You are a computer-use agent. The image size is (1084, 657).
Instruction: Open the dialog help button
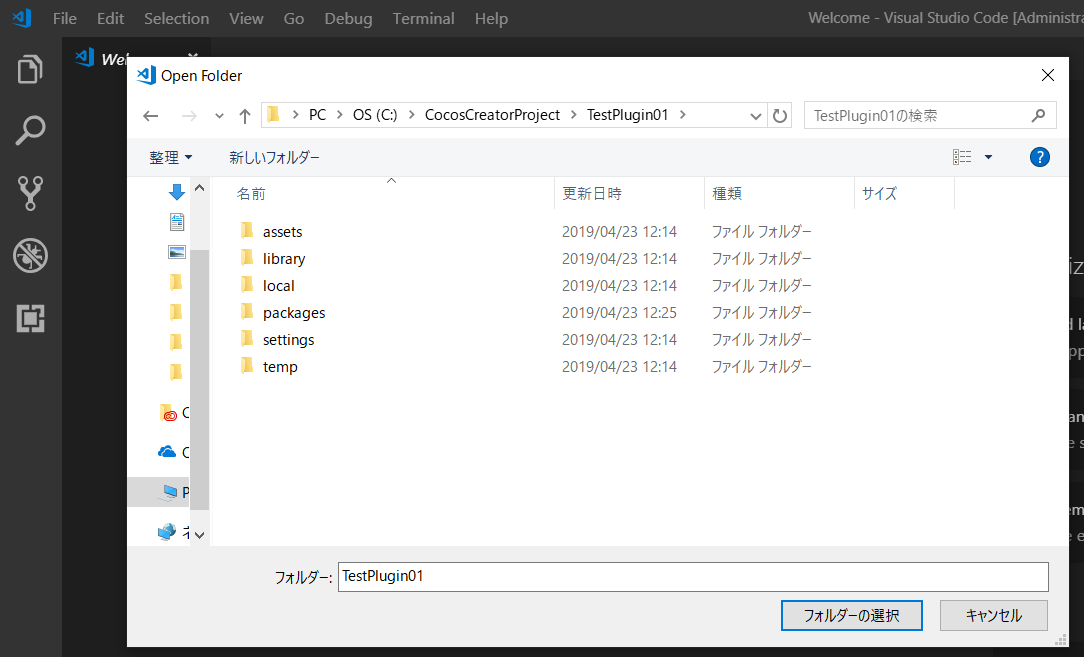(1039, 157)
